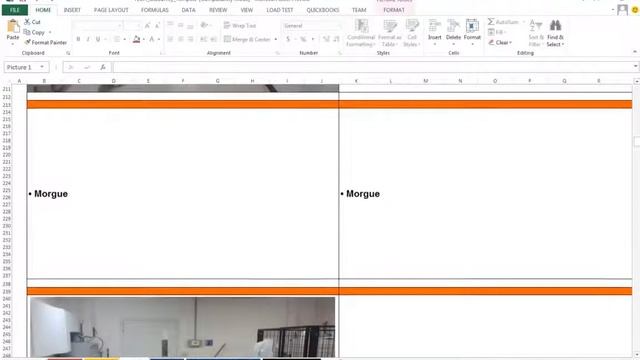Open the Orientation text-angle icon
Screen dimensions: 640x360
click(x=204, y=25)
